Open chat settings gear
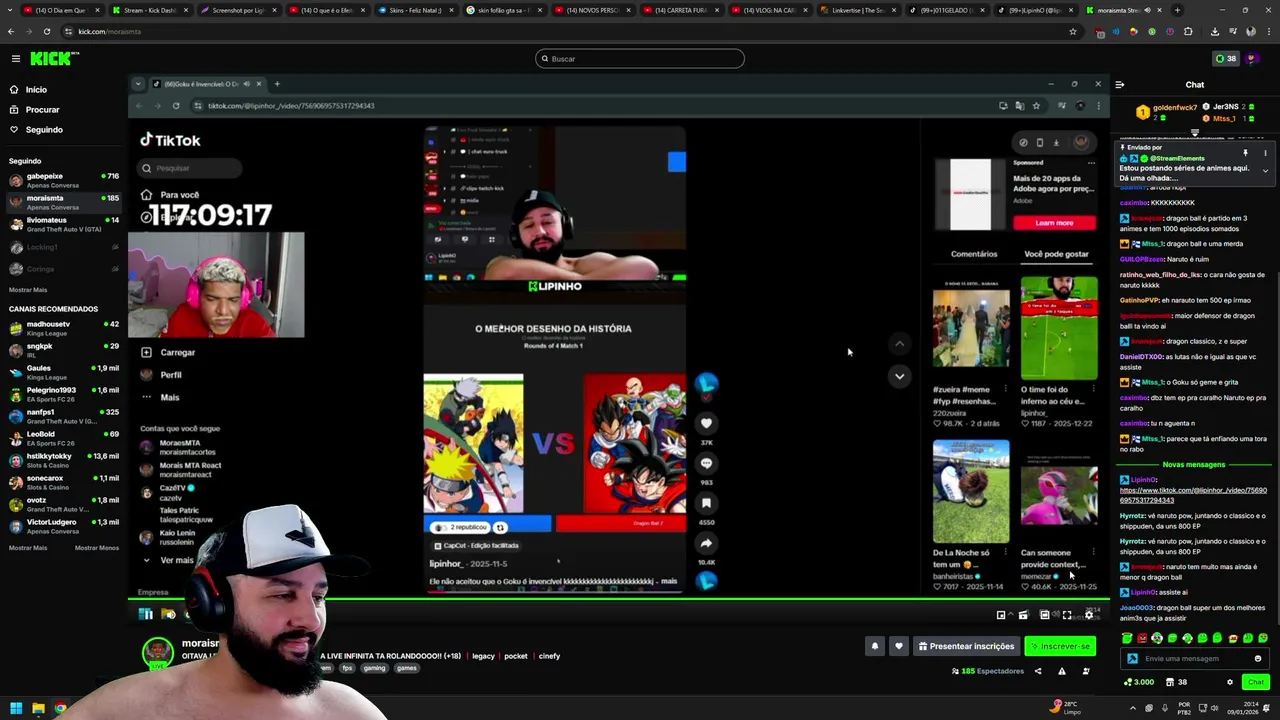This screenshot has height=720, width=1280. [1230, 682]
